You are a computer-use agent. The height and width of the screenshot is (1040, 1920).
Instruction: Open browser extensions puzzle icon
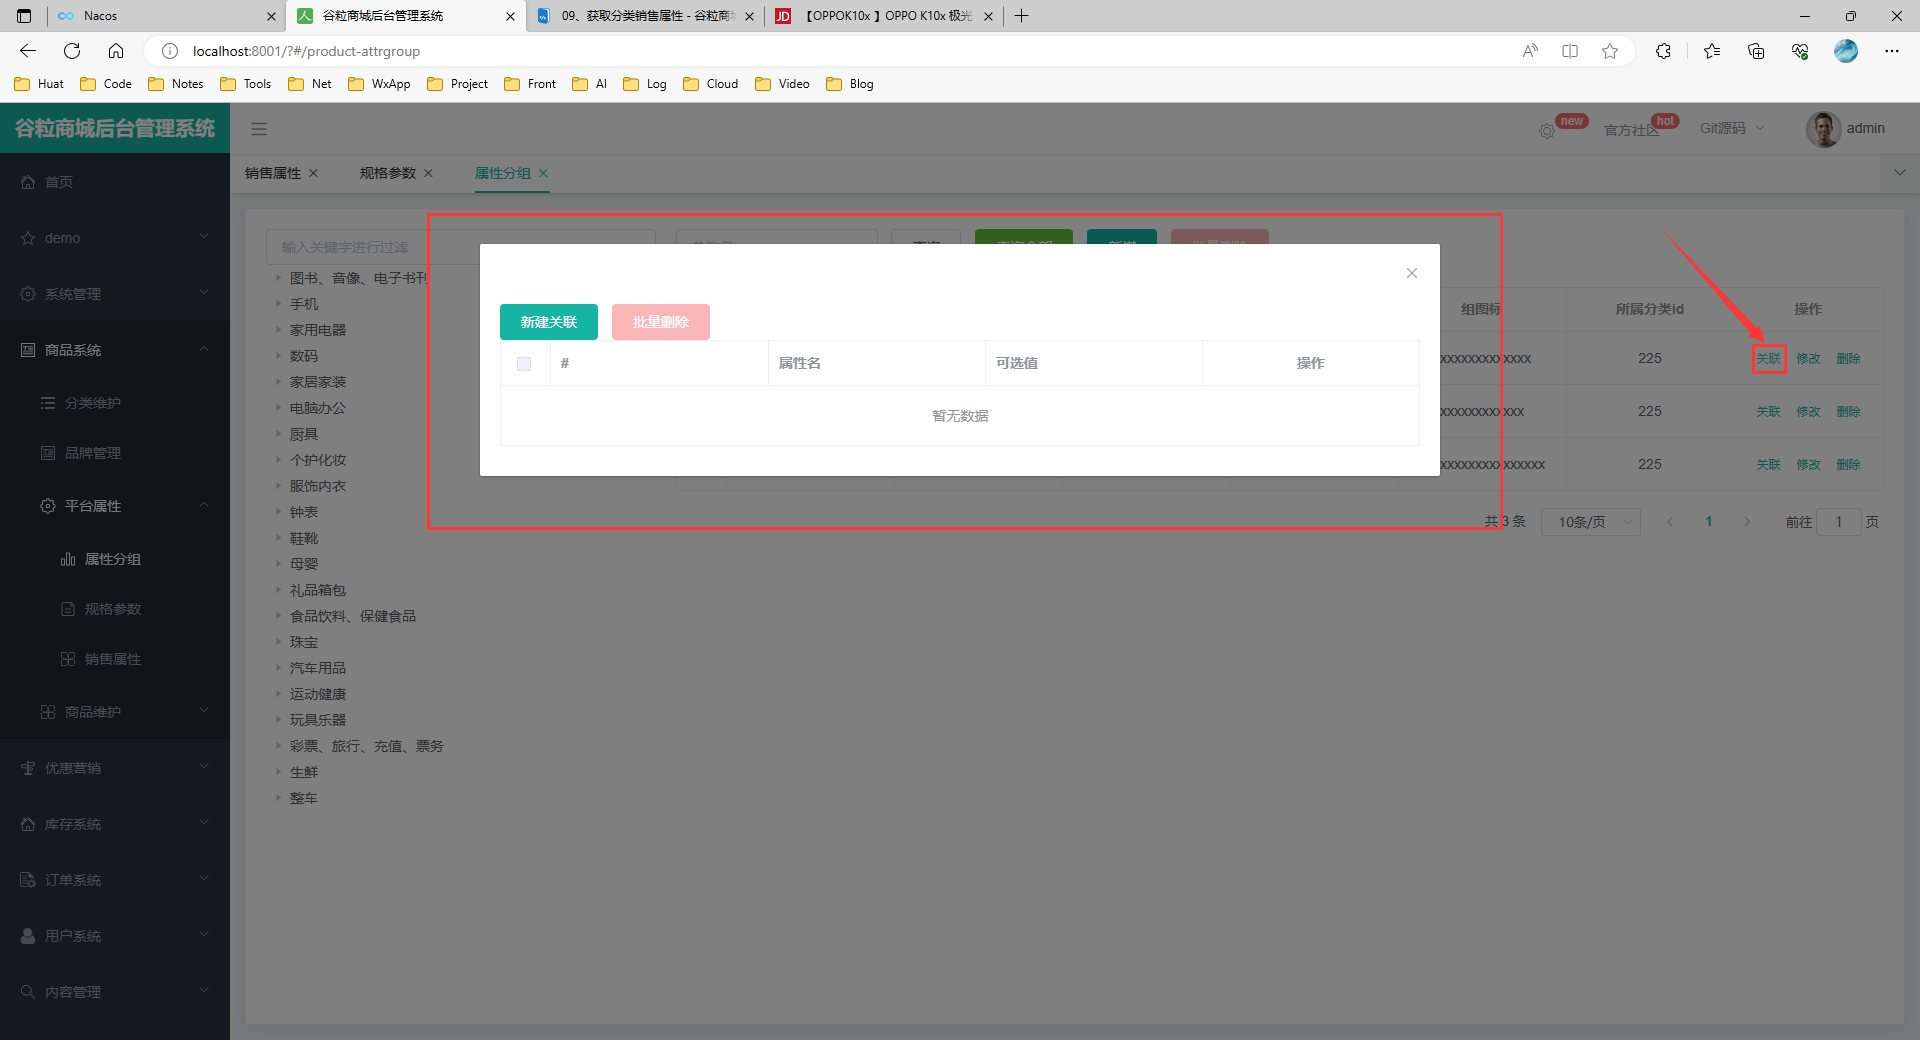point(1663,51)
